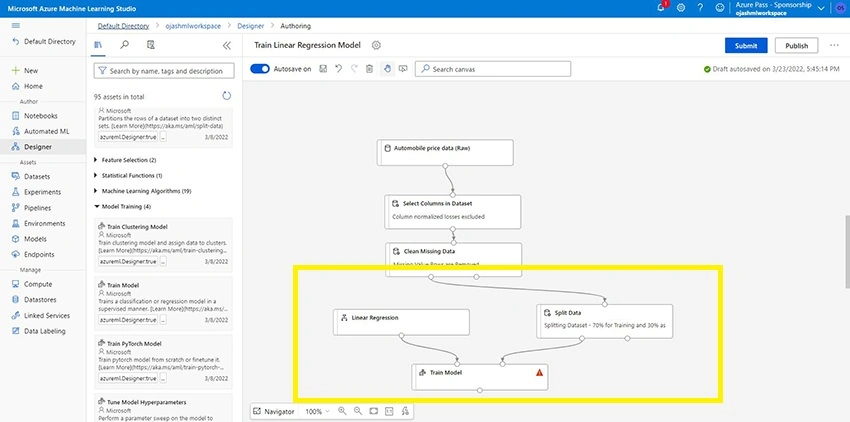
Task: Click the undo arrow in canvas toolbar
Action: pyautogui.click(x=339, y=69)
